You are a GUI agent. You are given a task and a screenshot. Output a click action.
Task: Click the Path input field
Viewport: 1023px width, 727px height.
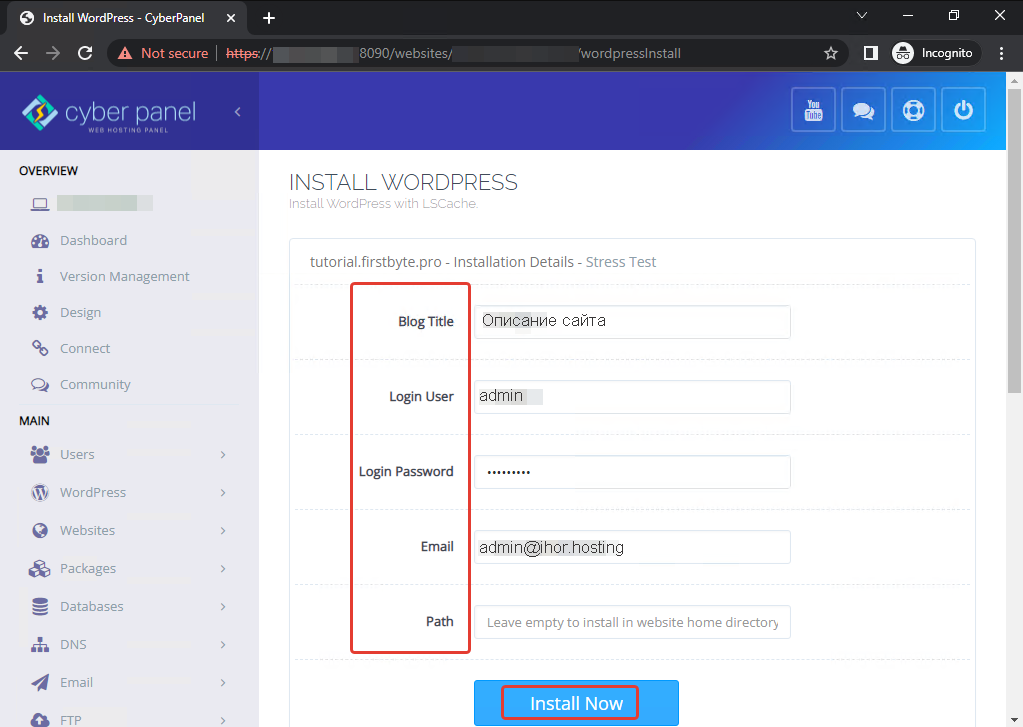(x=632, y=622)
